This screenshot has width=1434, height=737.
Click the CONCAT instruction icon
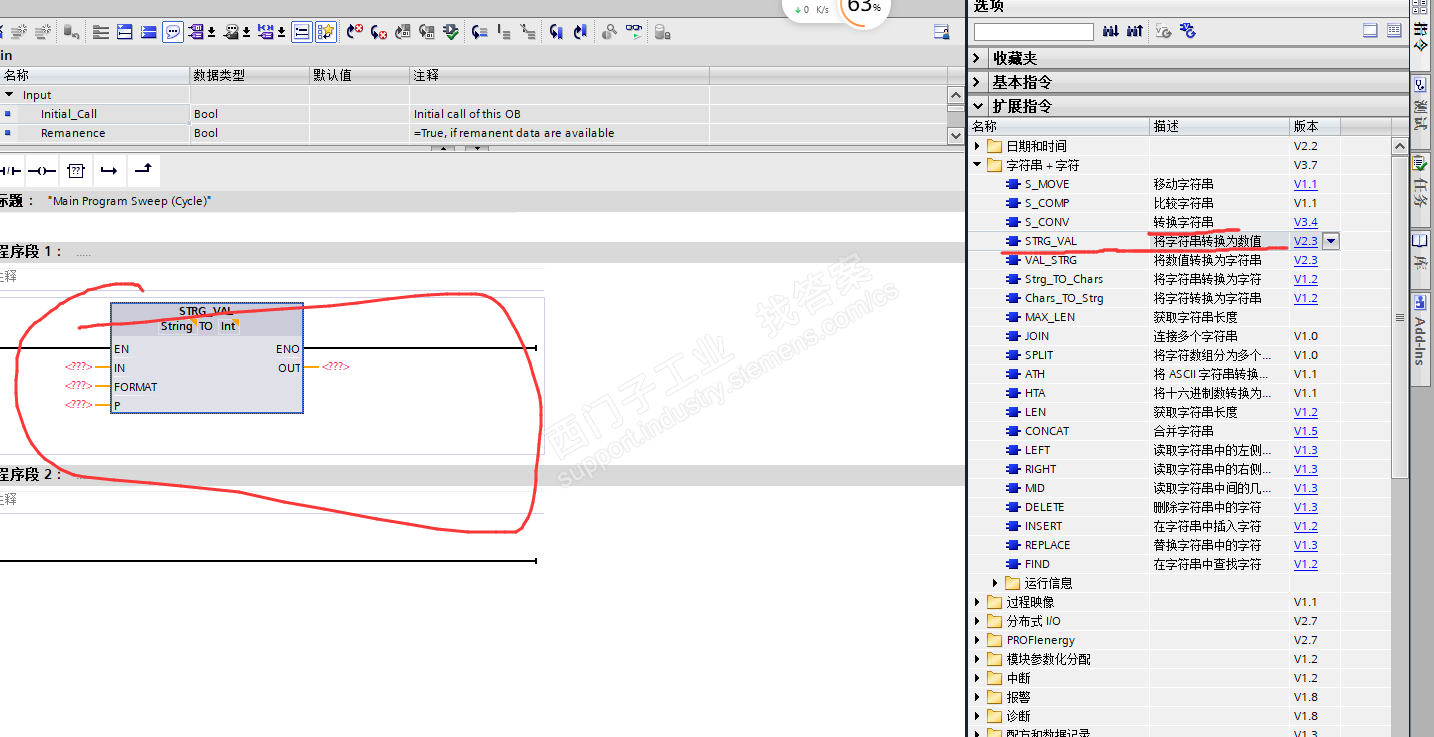[1013, 431]
